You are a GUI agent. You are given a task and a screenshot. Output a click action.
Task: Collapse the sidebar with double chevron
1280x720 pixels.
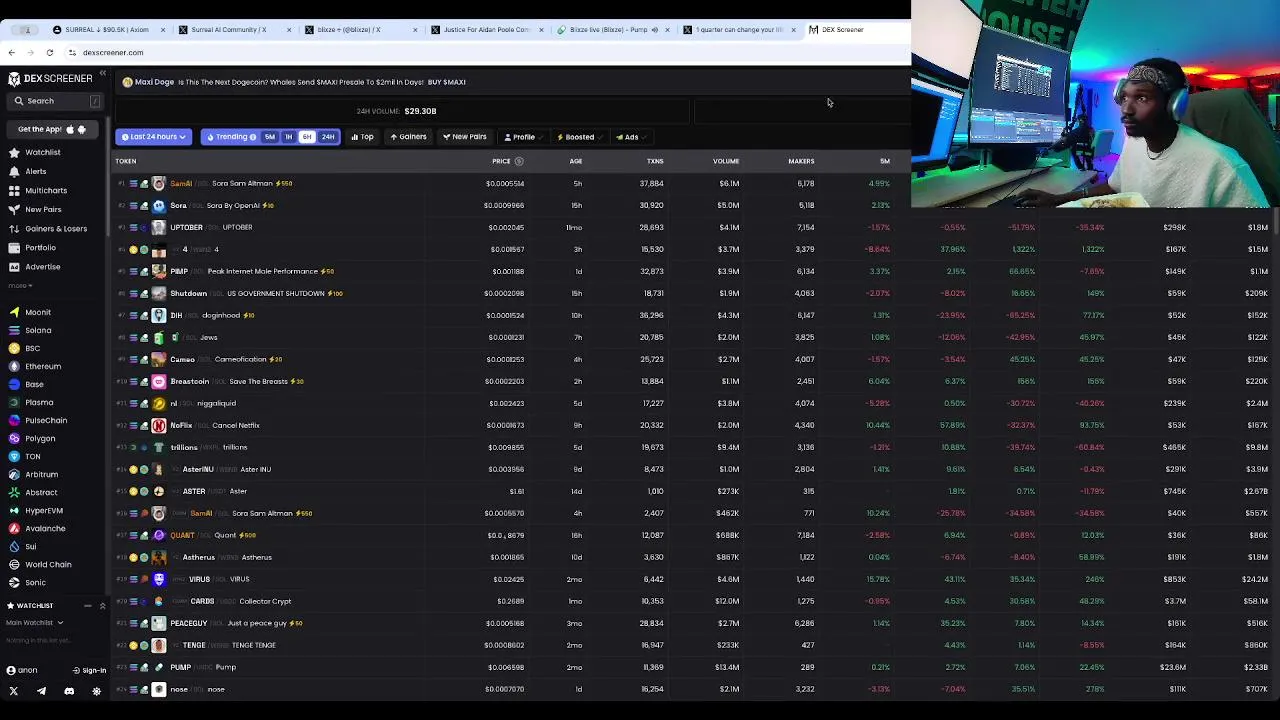[x=102, y=74]
